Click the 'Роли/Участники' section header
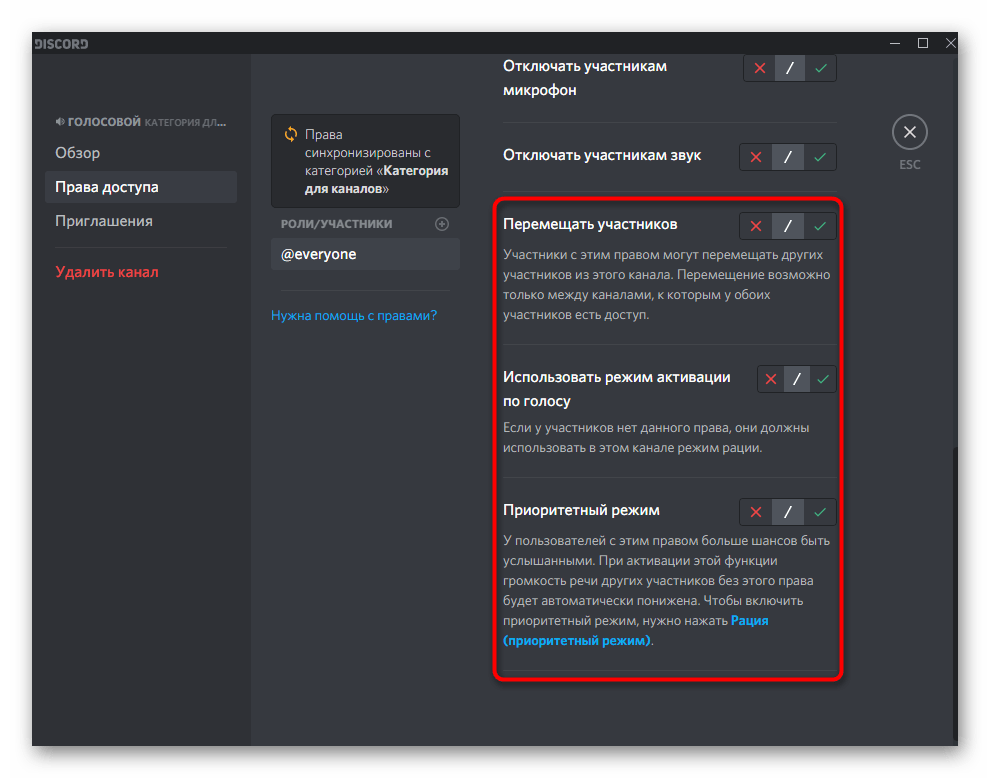Image resolution: width=990 pixels, height=778 pixels. point(337,224)
